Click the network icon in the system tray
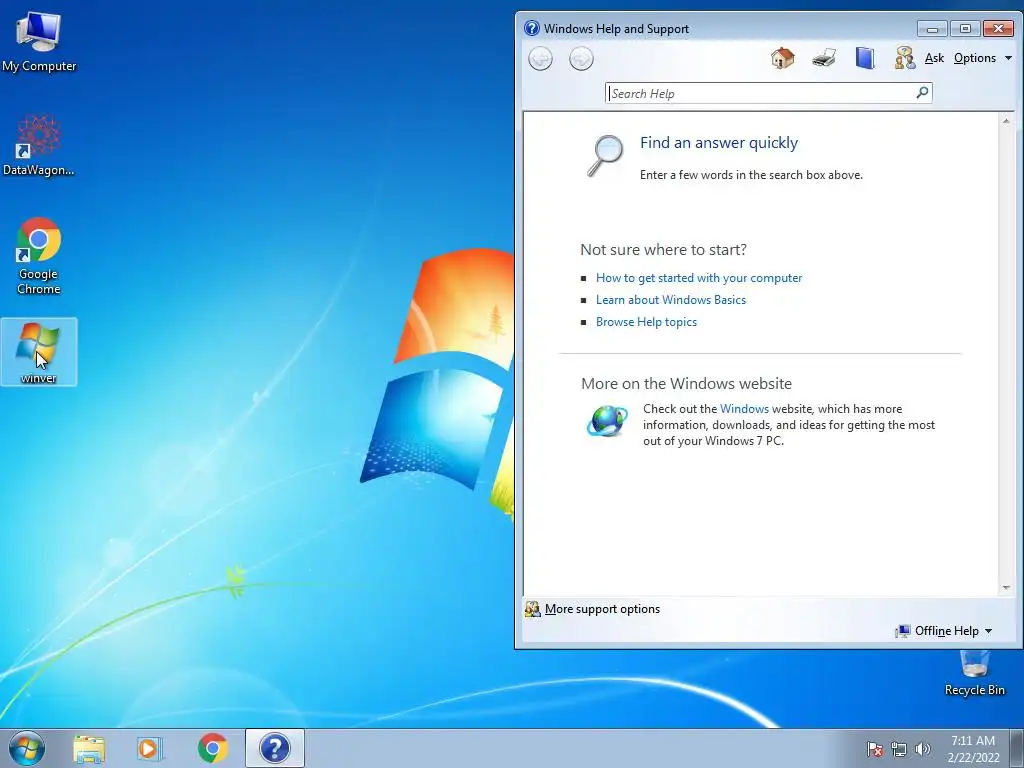 click(x=899, y=749)
